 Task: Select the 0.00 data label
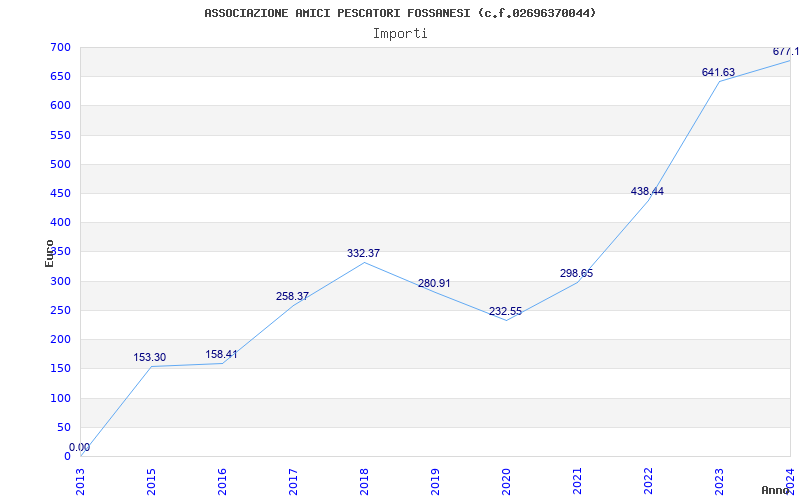click(80, 447)
